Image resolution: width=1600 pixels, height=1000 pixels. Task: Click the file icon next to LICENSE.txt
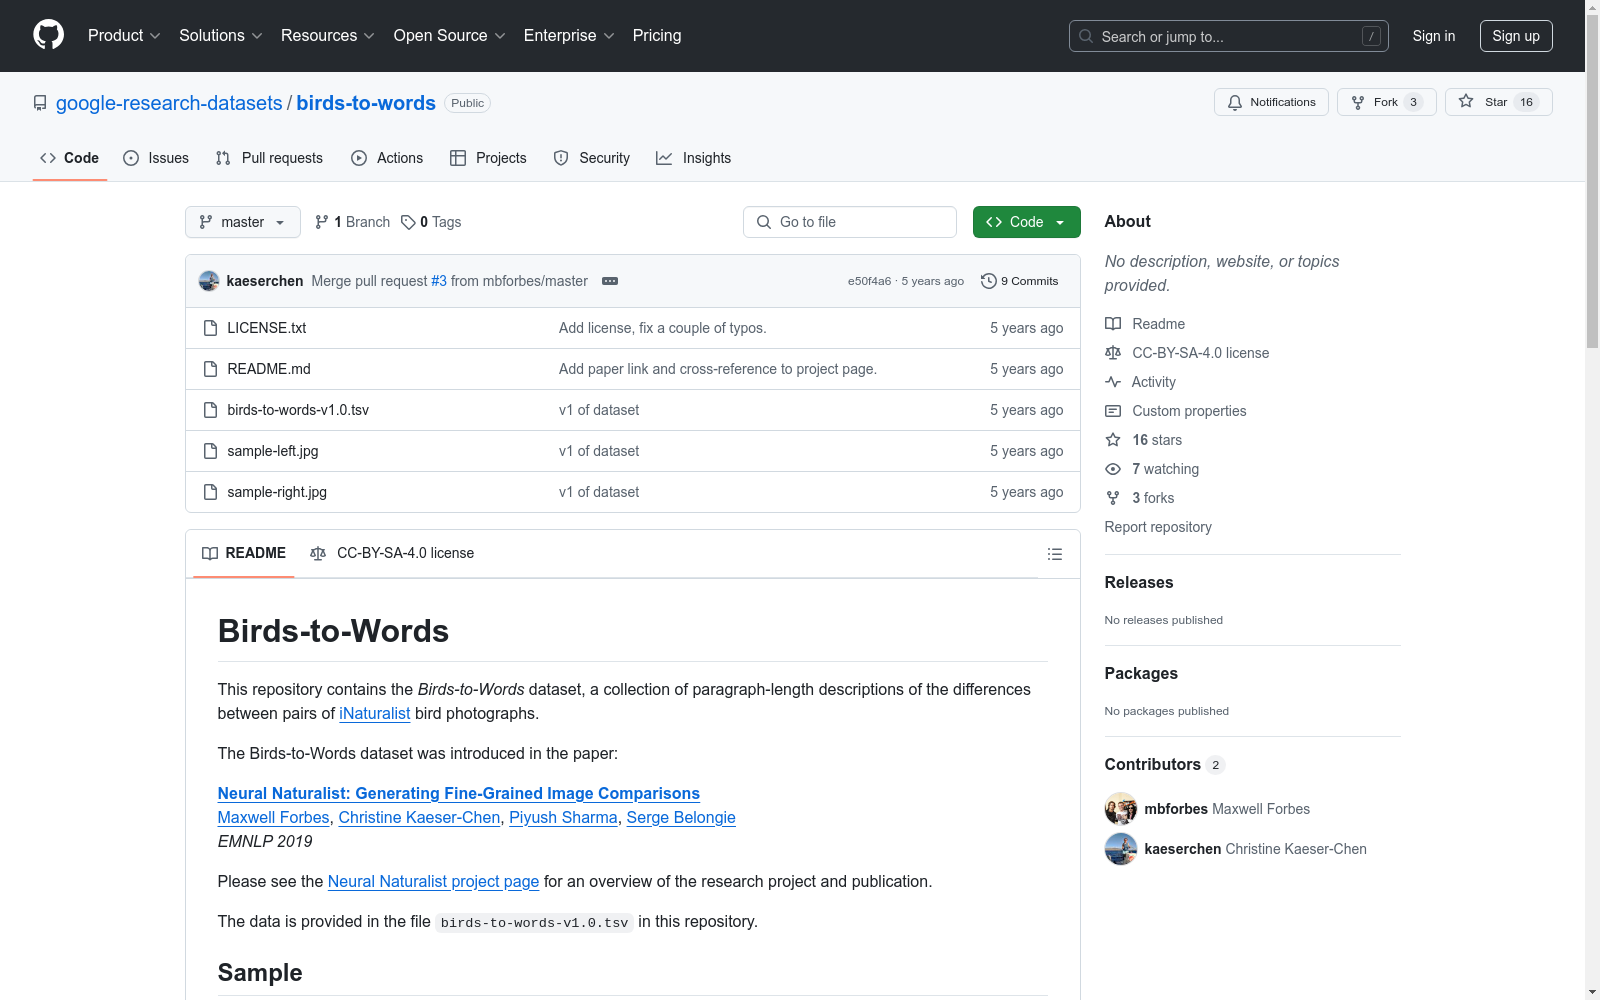210,328
